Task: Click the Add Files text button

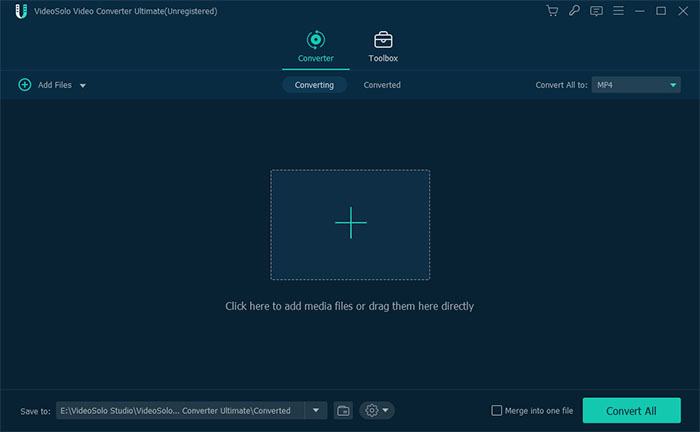Action: coord(55,85)
